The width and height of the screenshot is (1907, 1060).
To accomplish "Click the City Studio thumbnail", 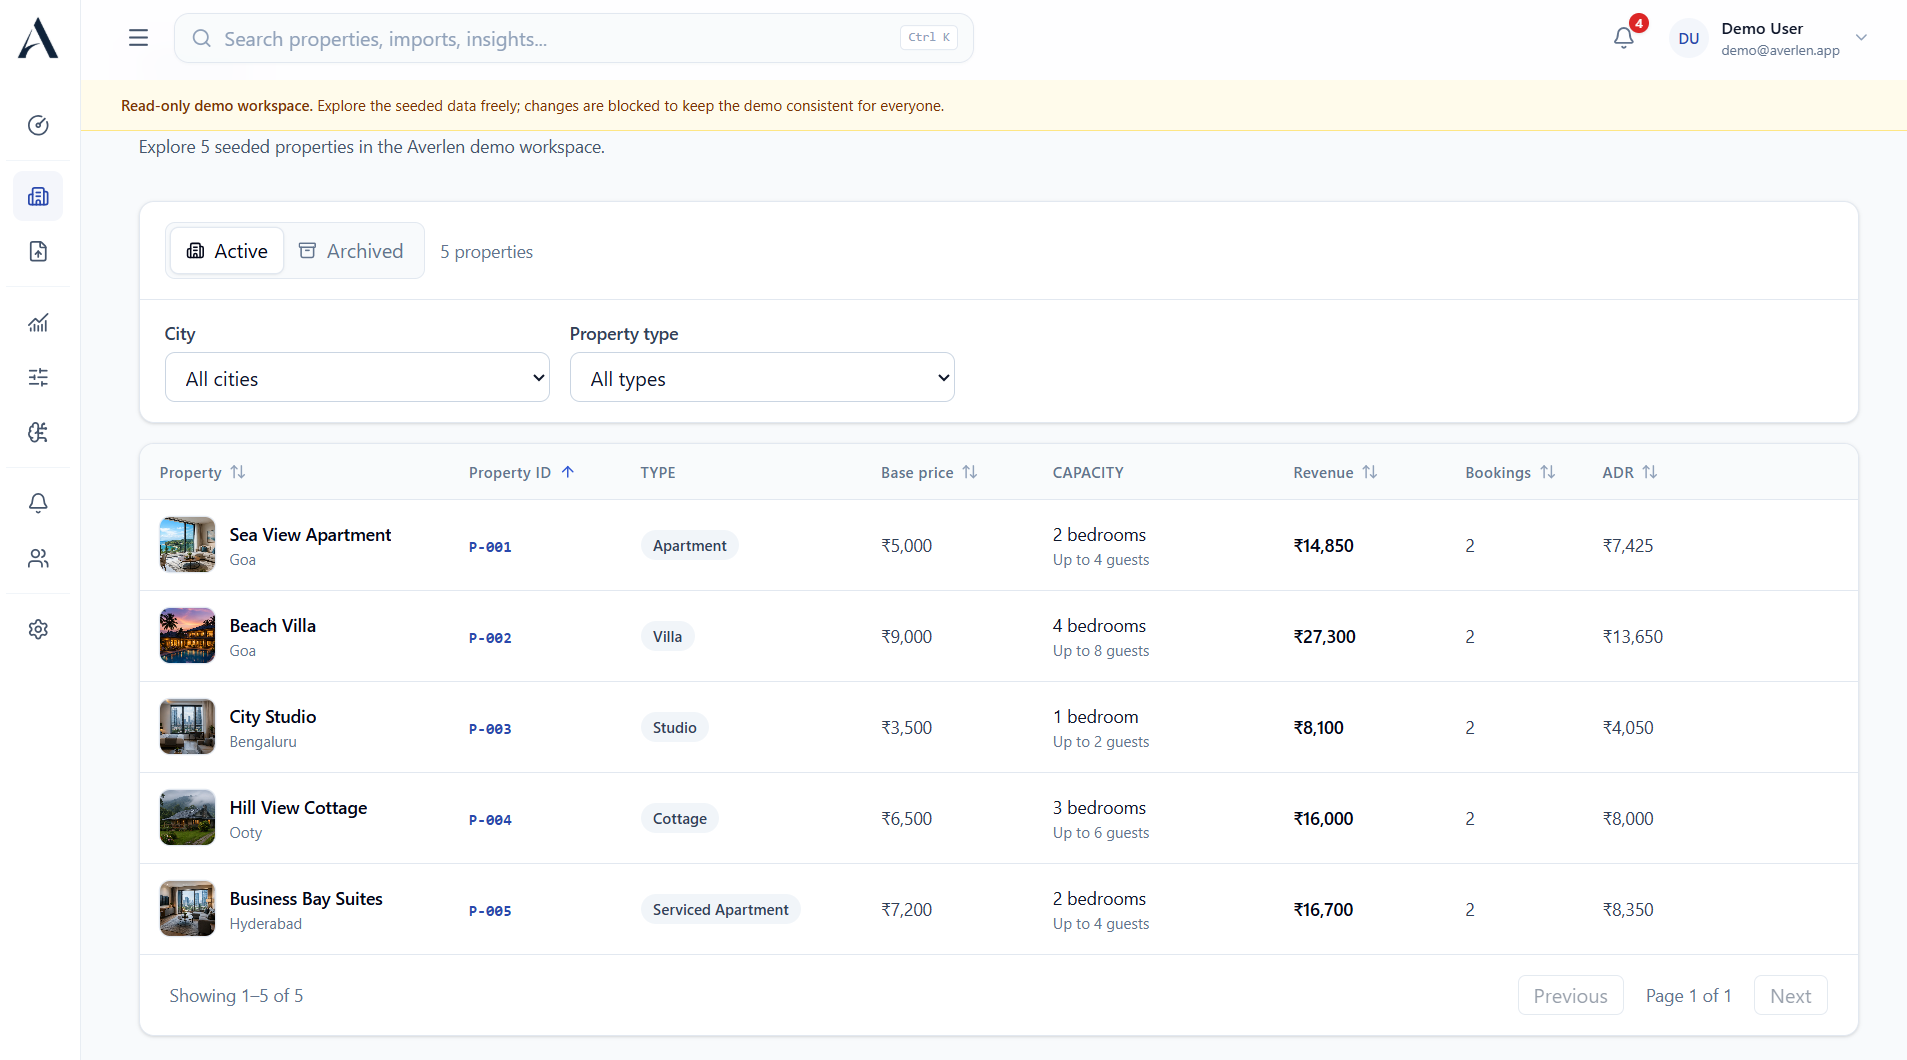I will [187, 726].
